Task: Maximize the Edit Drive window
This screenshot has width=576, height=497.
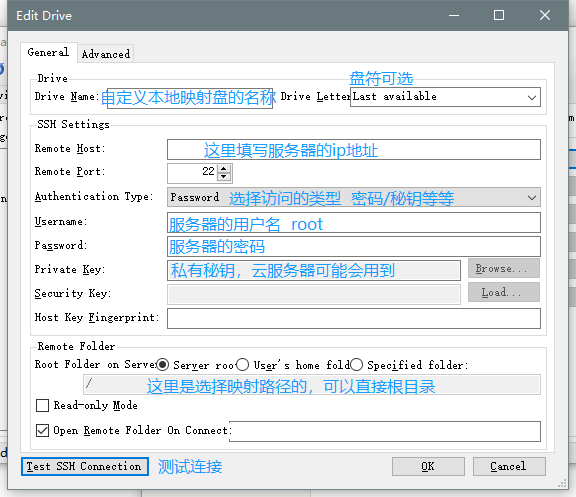Action: pyautogui.click(x=499, y=15)
